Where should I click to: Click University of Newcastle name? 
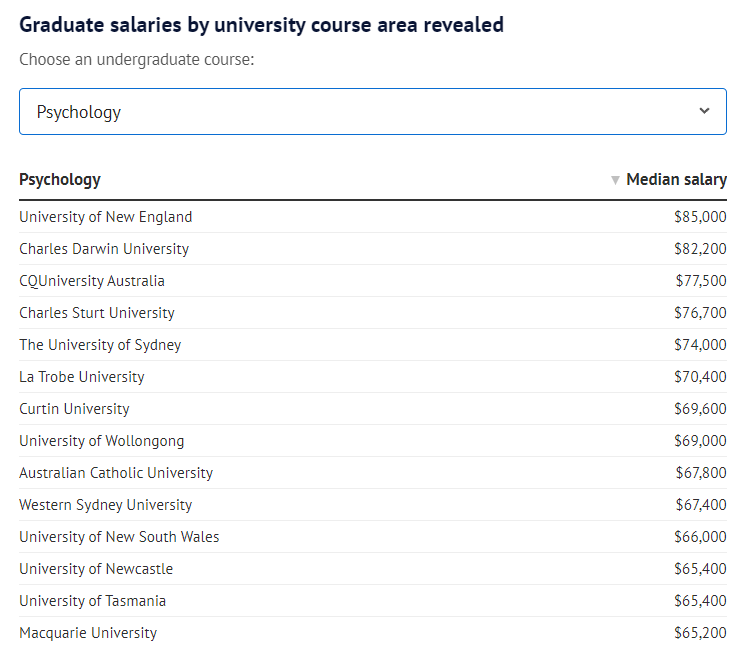click(96, 569)
